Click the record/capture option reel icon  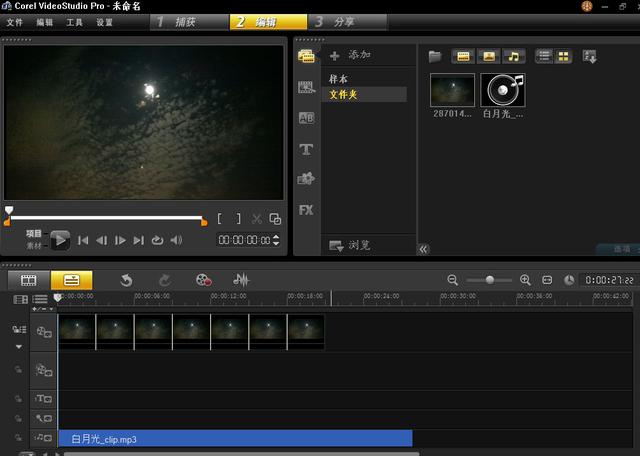[x=204, y=280]
